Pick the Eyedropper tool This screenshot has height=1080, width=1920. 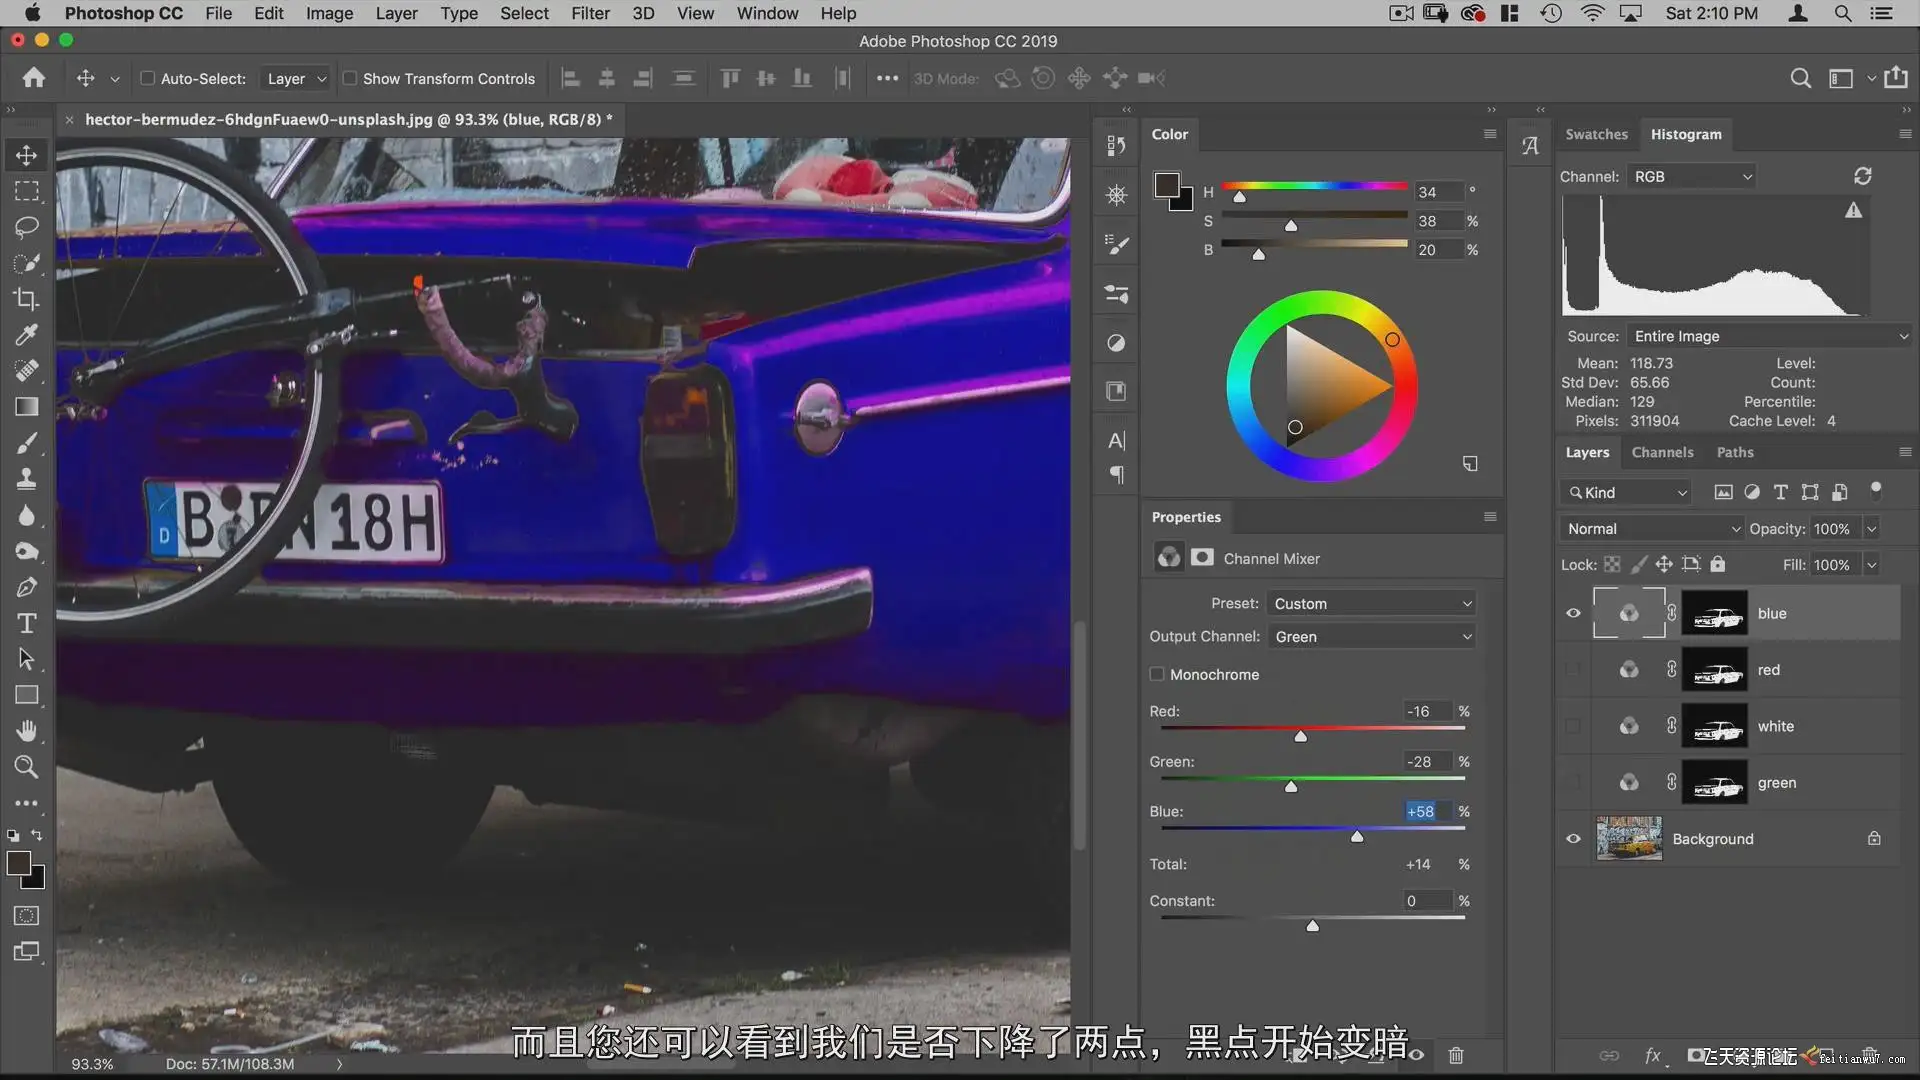click(26, 335)
